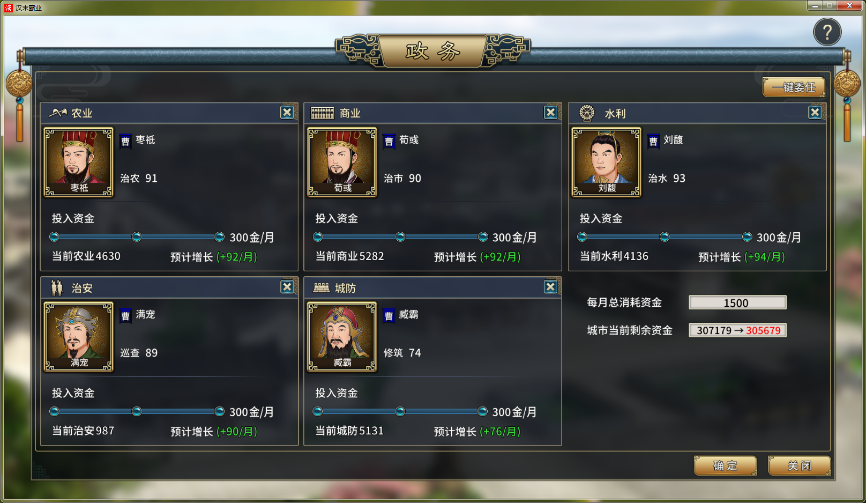The width and height of the screenshot is (866, 503).
Task: Set city defense slider to maximum notch
Action: (x=483, y=411)
